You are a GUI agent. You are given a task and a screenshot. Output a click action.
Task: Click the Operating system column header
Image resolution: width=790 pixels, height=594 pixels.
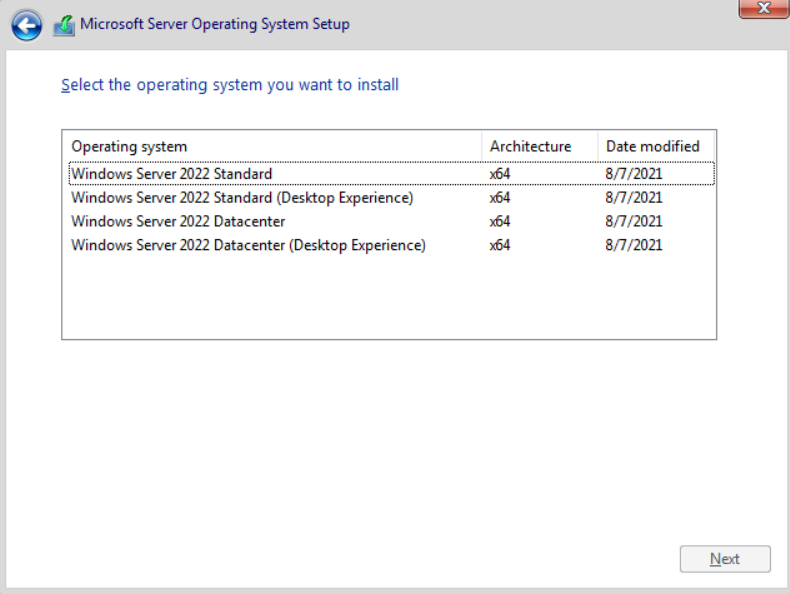(x=130, y=146)
